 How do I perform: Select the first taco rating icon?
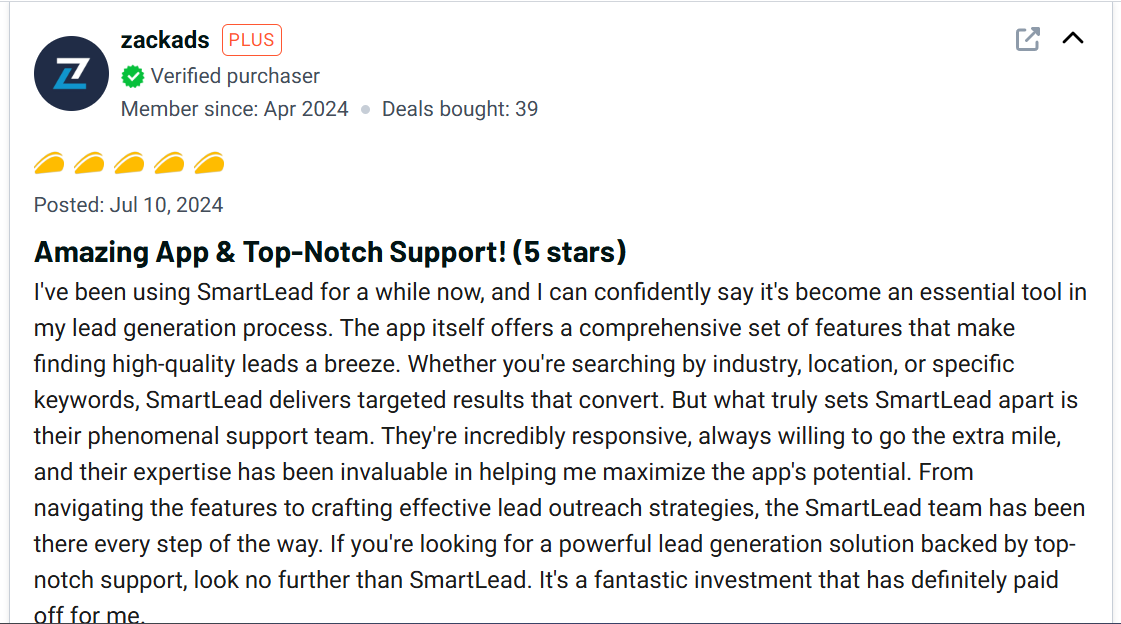pyautogui.click(x=49, y=163)
